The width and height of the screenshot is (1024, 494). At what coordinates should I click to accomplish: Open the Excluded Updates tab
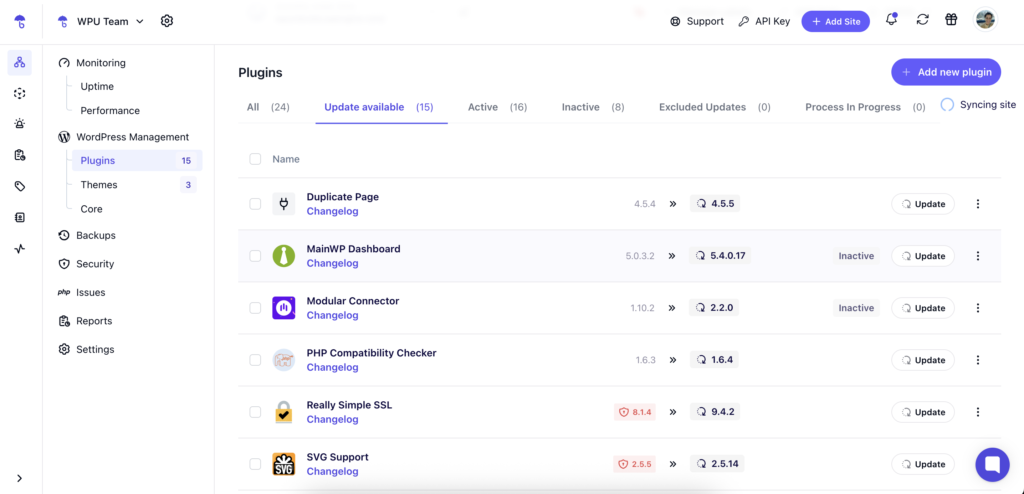point(714,107)
